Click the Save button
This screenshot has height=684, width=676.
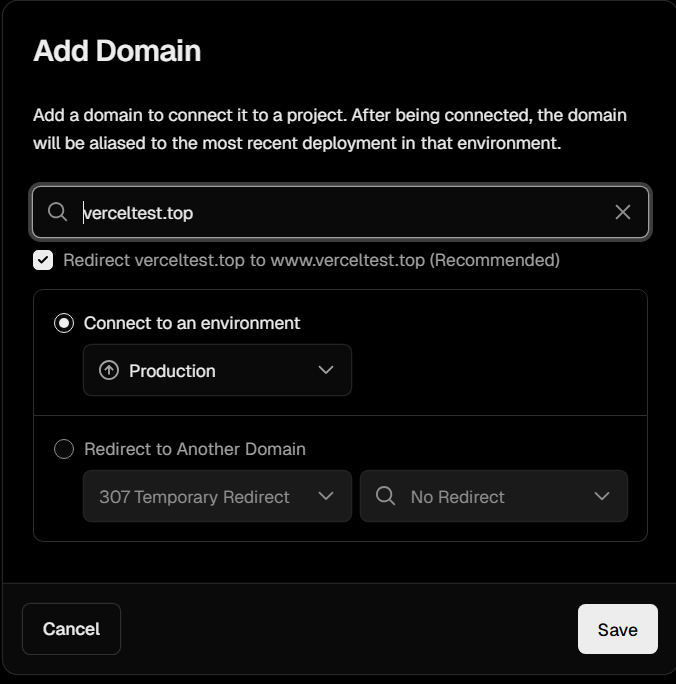coord(618,629)
